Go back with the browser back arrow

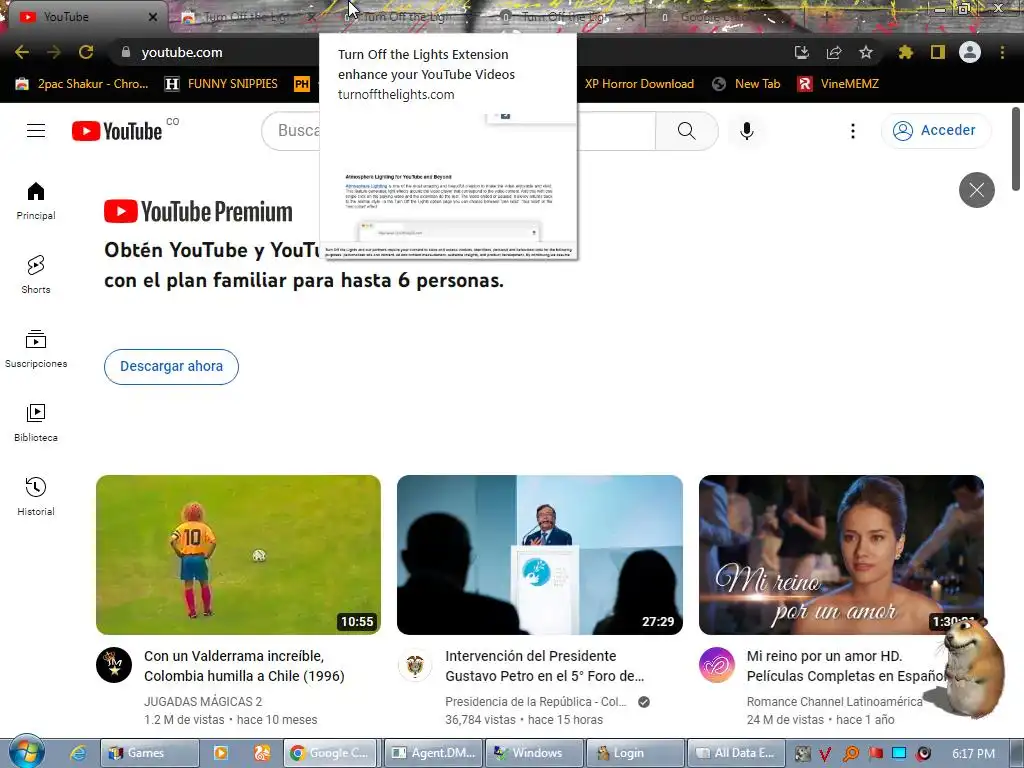pyautogui.click(x=22, y=52)
